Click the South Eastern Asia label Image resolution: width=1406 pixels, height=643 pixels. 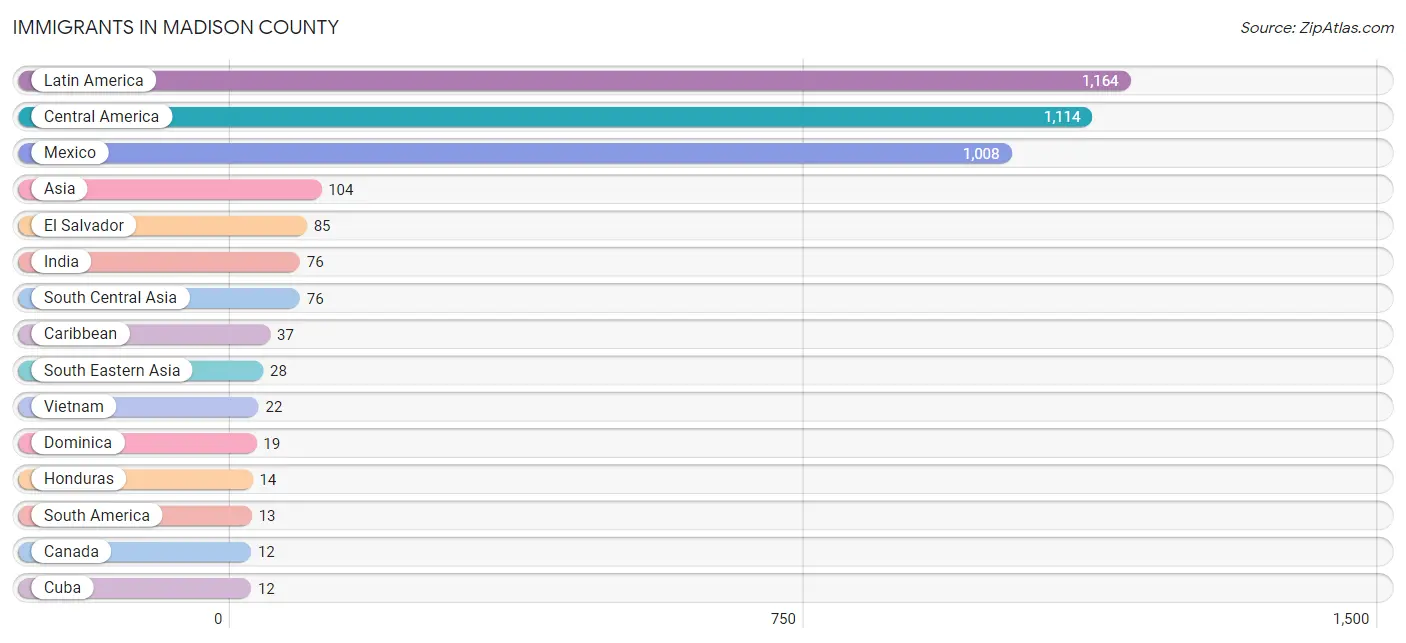pyautogui.click(x=112, y=370)
